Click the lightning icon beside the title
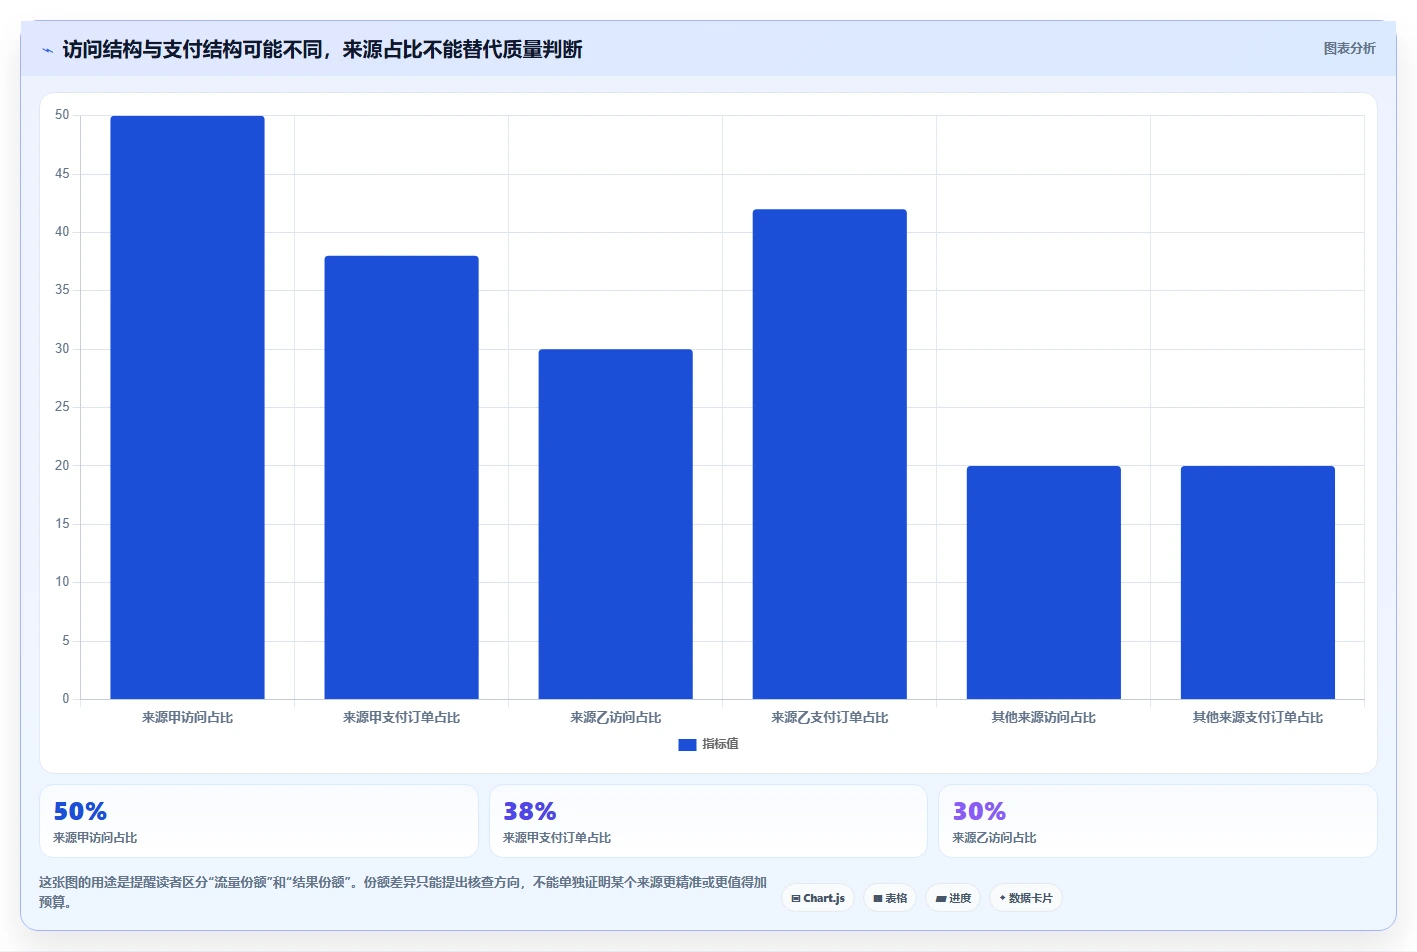This screenshot has height=952, width=1417. tap(47, 50)
